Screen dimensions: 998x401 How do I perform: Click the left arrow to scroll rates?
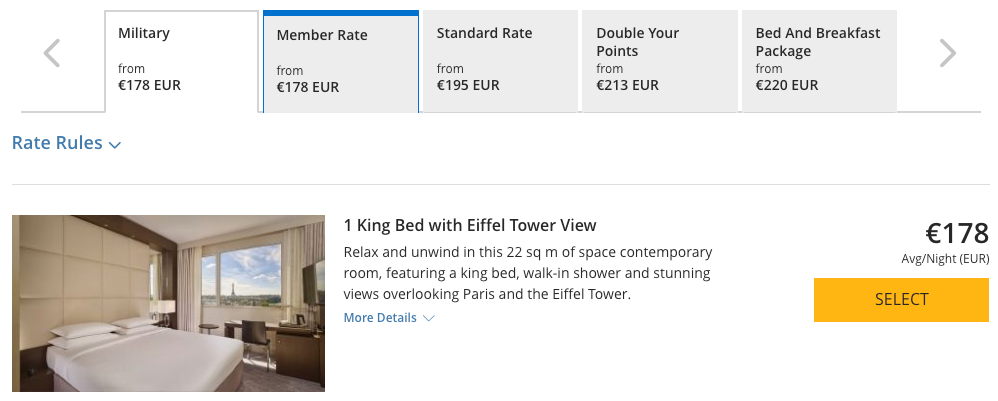coord(52,54)
